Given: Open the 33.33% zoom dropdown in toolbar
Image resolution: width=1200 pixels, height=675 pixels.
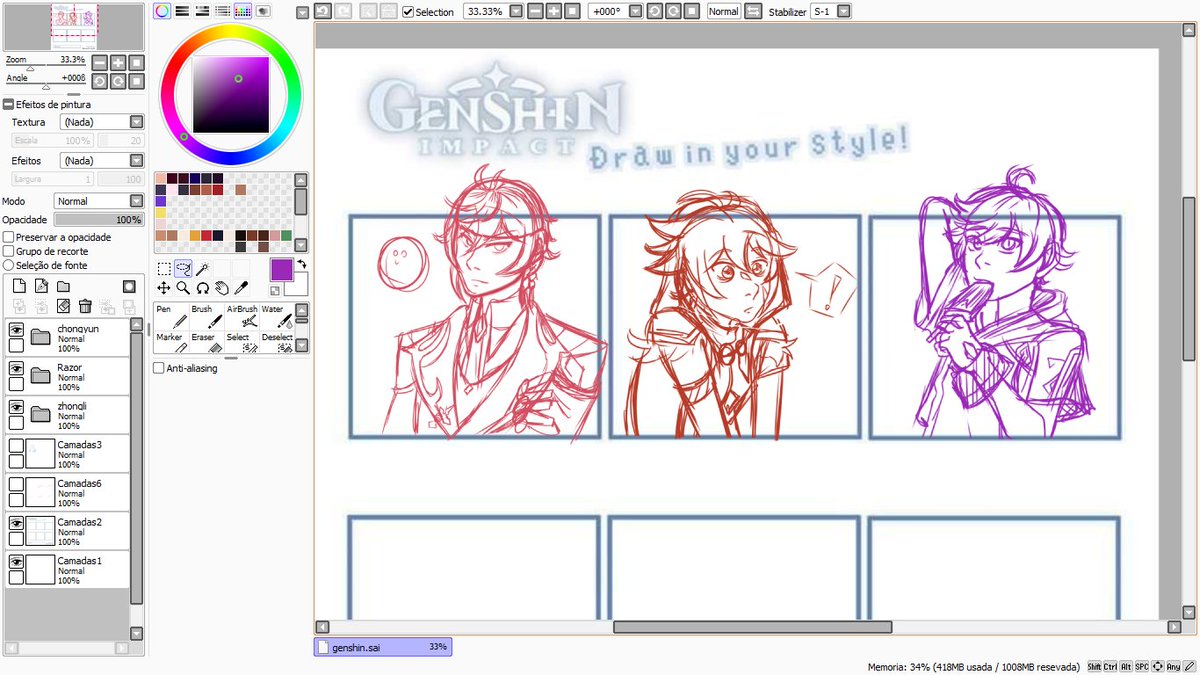Looking at the screenshot, I should [x=516, y=11].
